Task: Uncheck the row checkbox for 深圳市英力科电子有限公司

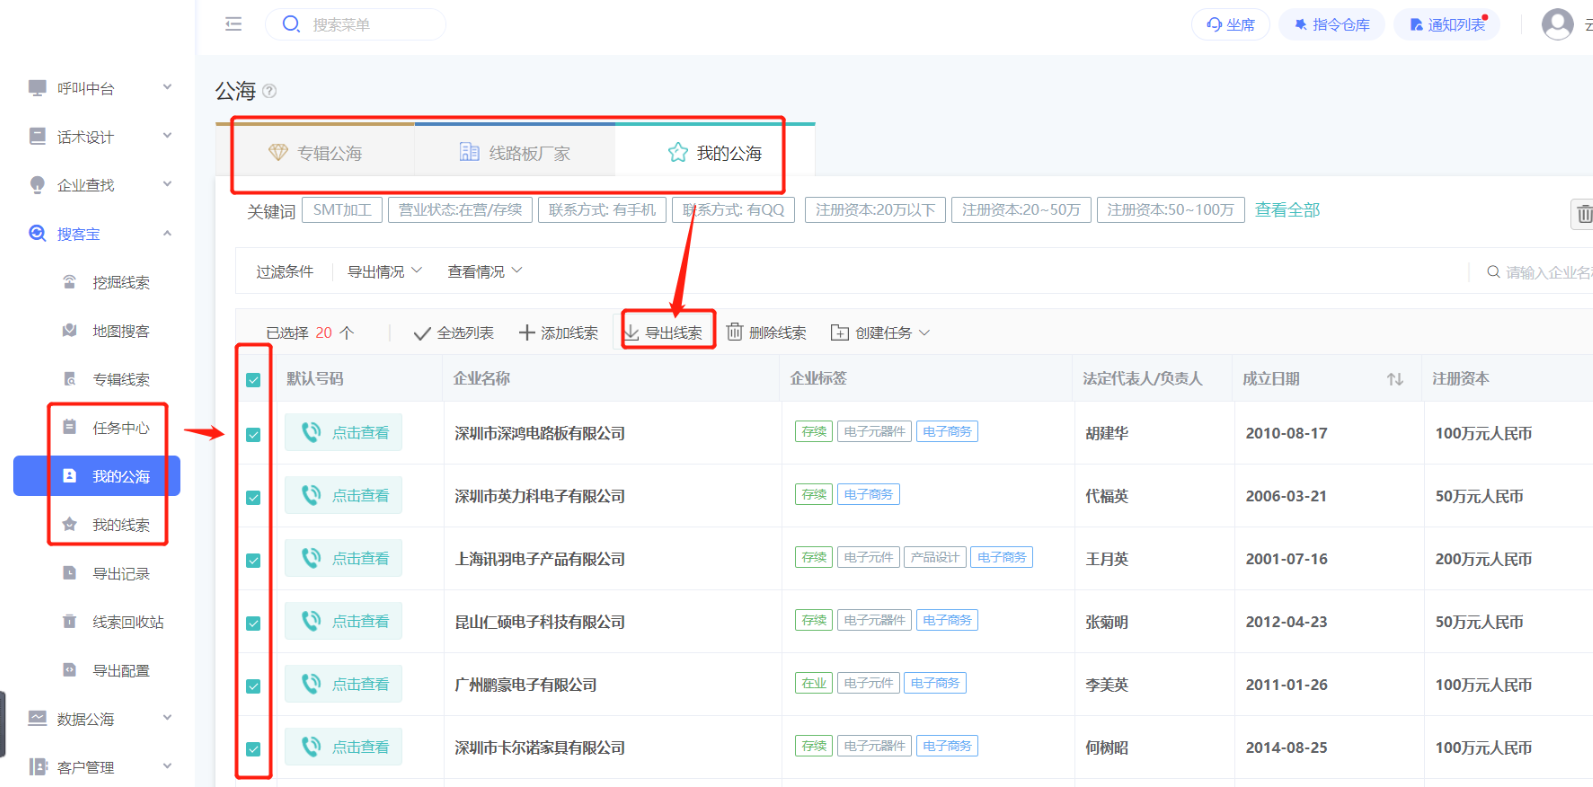Action: click(x=253, y=497)
